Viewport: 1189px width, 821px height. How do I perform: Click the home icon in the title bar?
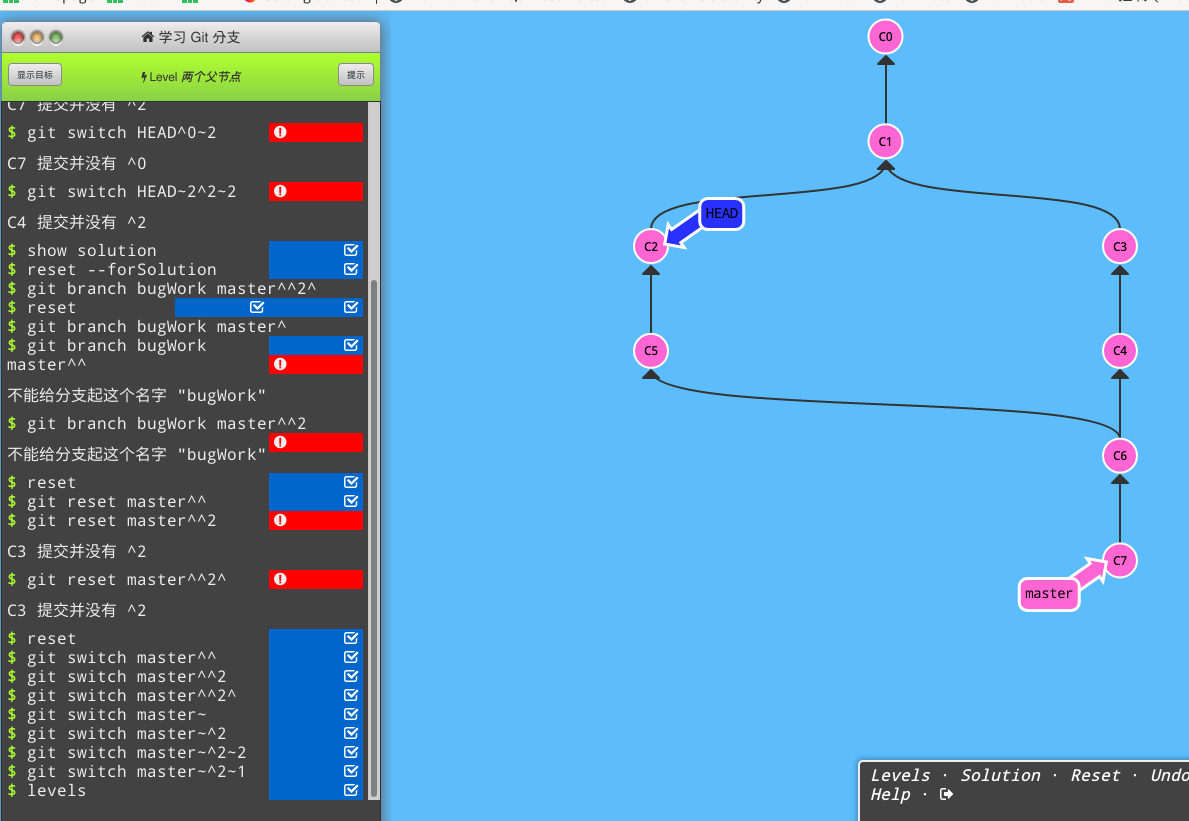tap(148, 38)
